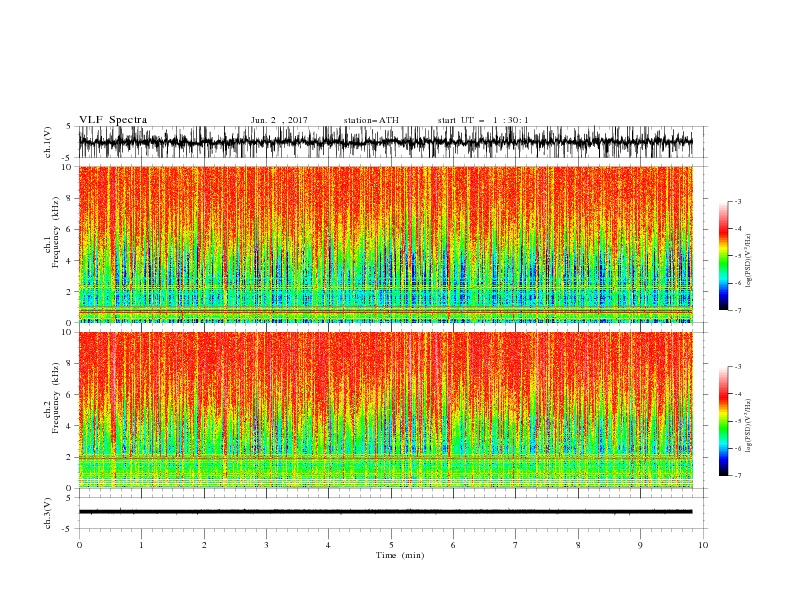This screenshot has height=612, width=792.
Task: Click the date "Jun. 2, 2017"
Action: pyautogui.click(x=279, y=120)
